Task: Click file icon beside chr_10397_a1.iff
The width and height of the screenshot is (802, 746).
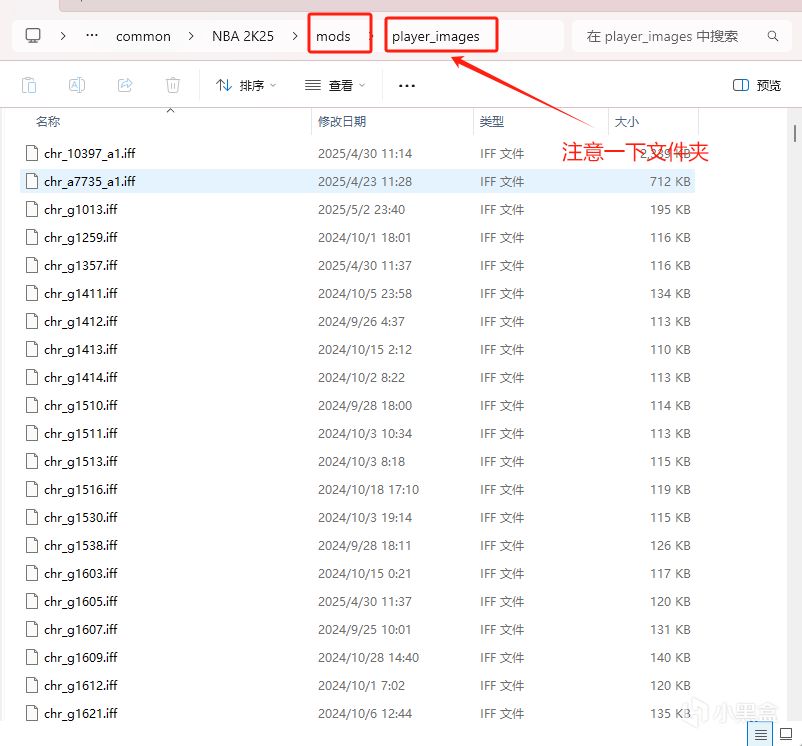Action: click(x=32, y=153)
